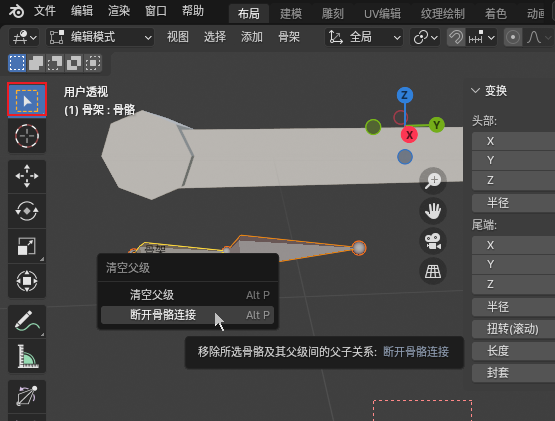Choose 清空父级 in the popup menu
The height and width of the screenshot is (421, 555).
[x=187, y=295]
